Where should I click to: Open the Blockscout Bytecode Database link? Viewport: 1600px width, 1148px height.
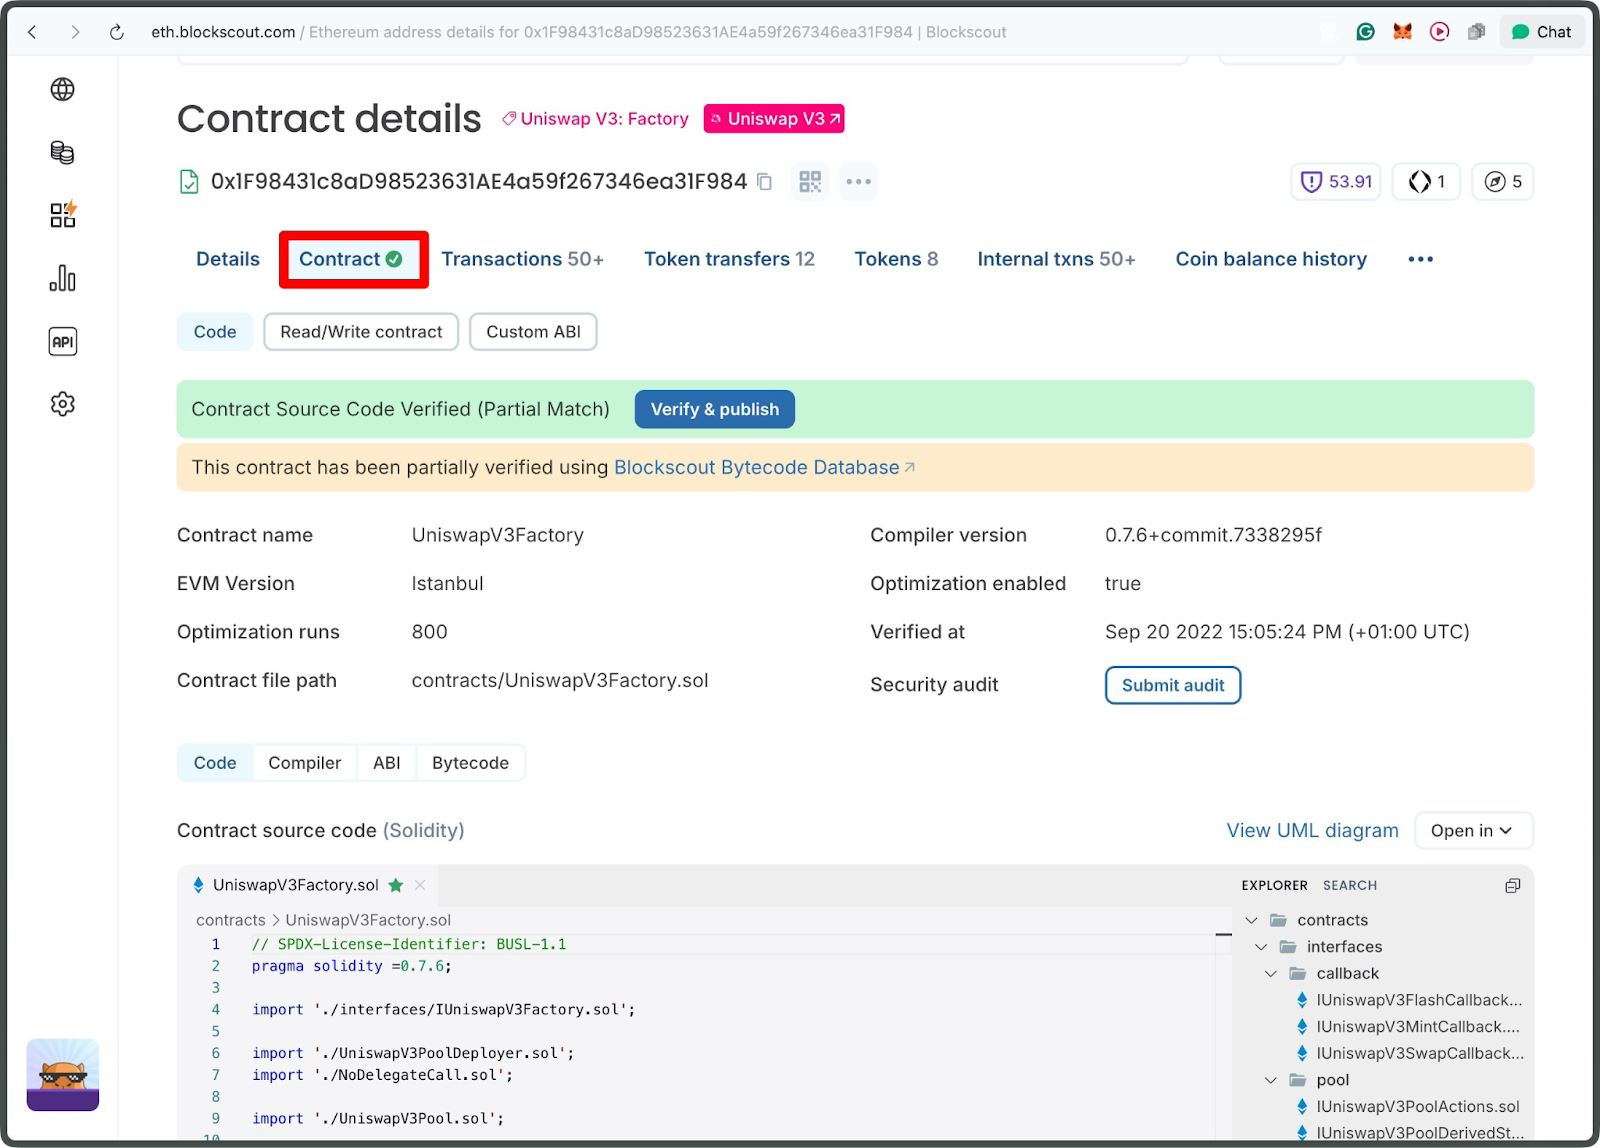click(755, 467)
